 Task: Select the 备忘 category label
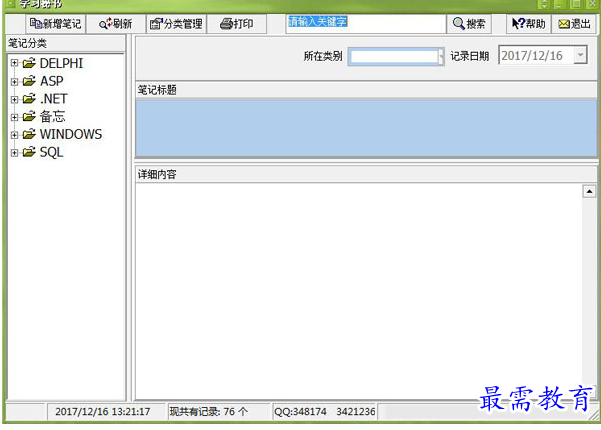point(53,117)
